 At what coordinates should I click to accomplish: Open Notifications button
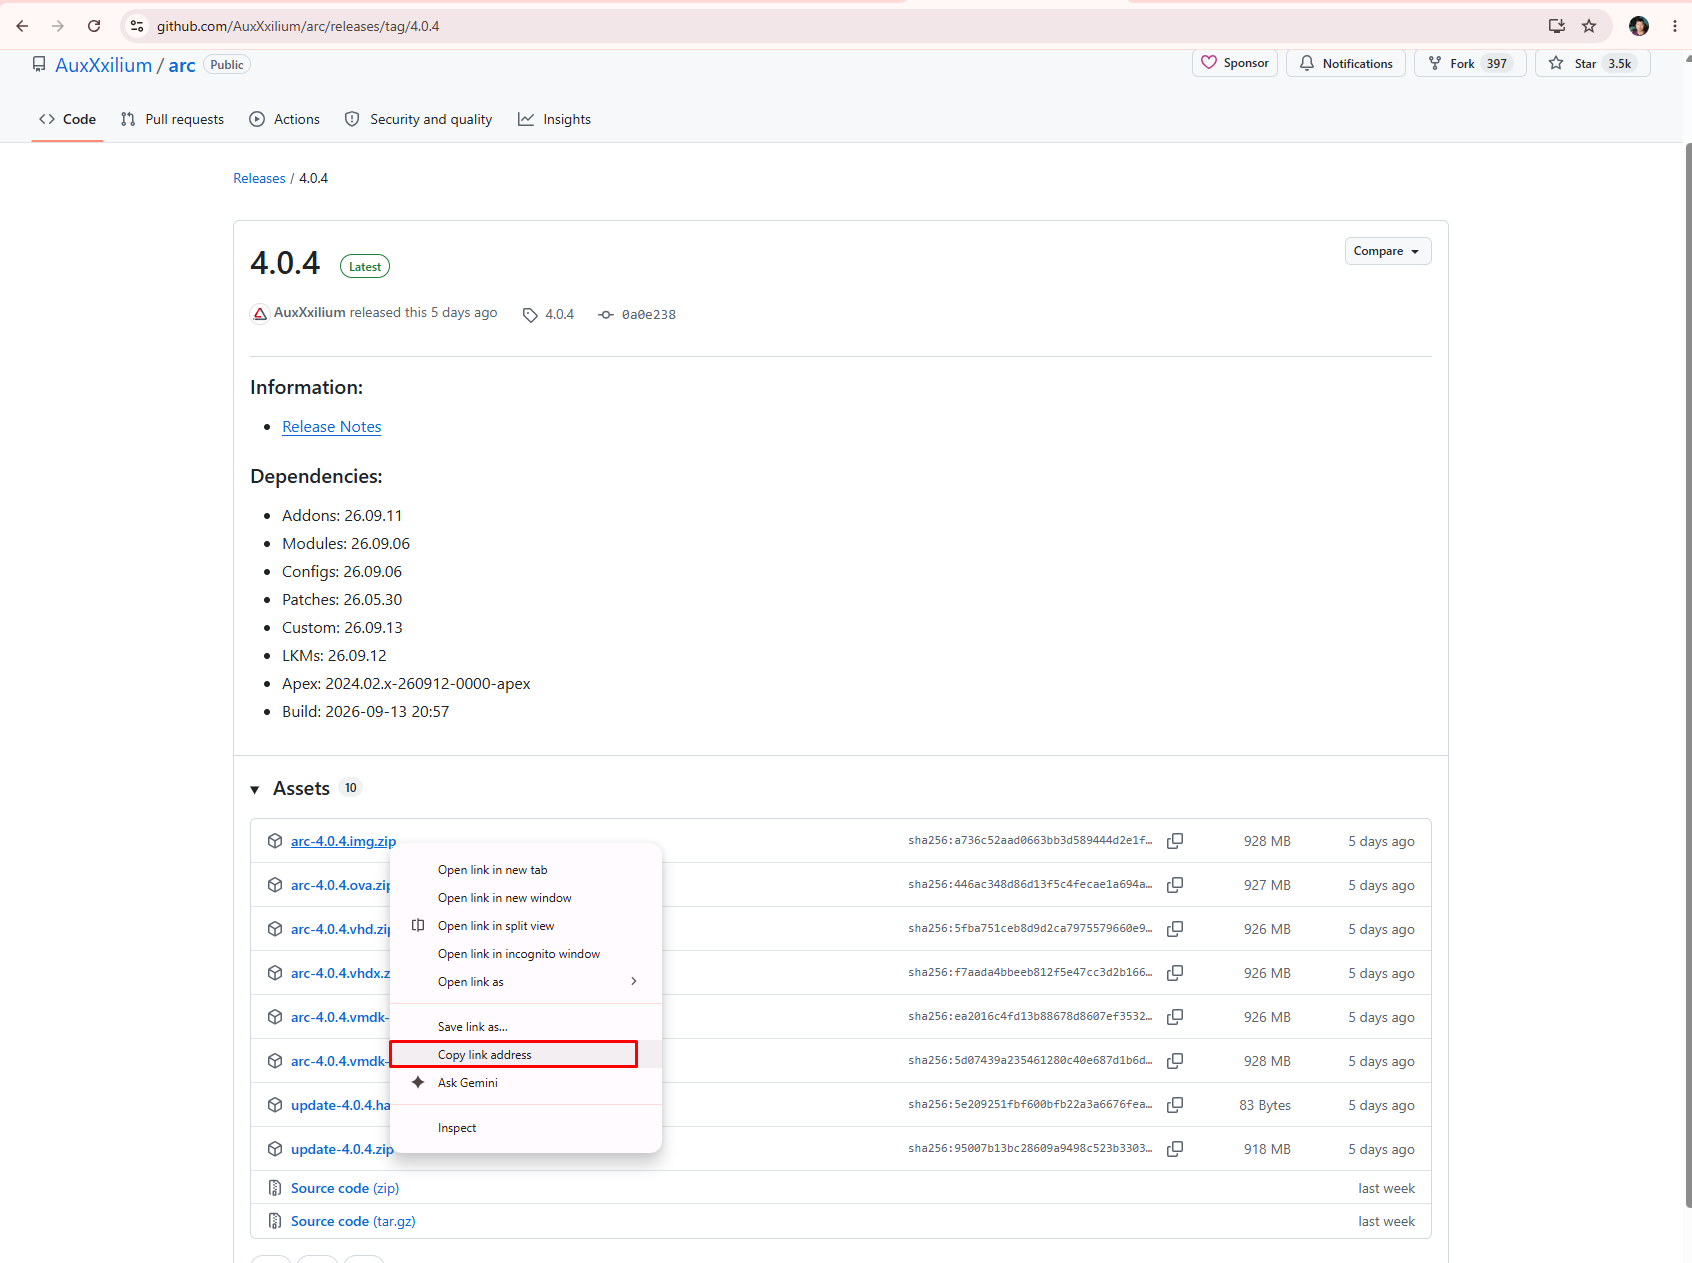[x=1346, y=63]
